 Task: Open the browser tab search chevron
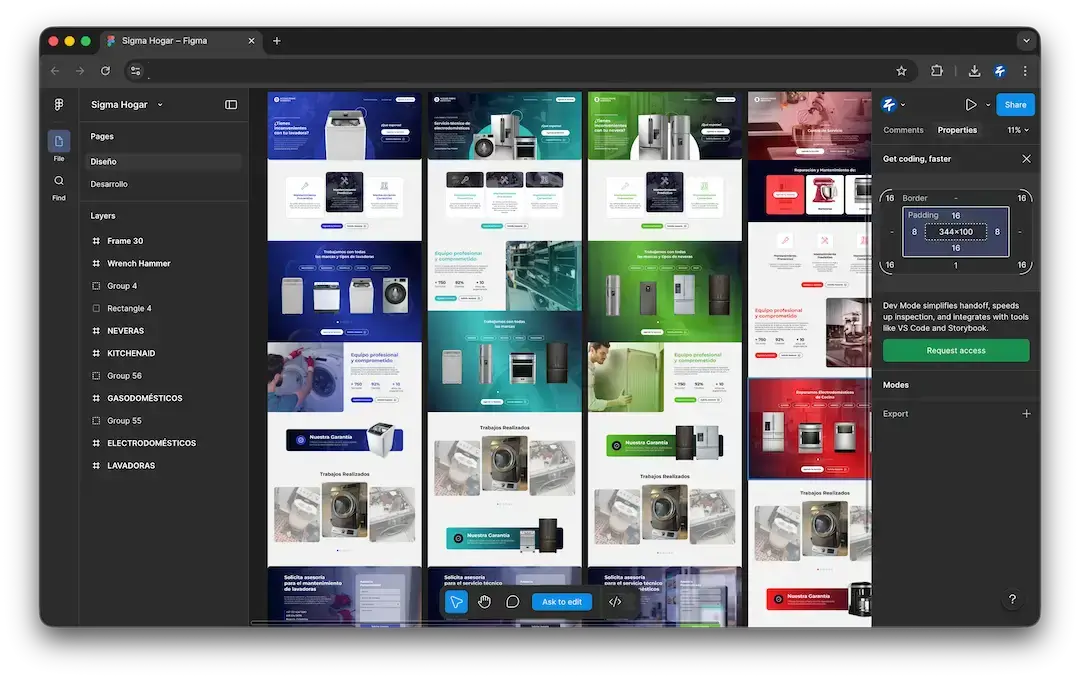pos(1026,41)
